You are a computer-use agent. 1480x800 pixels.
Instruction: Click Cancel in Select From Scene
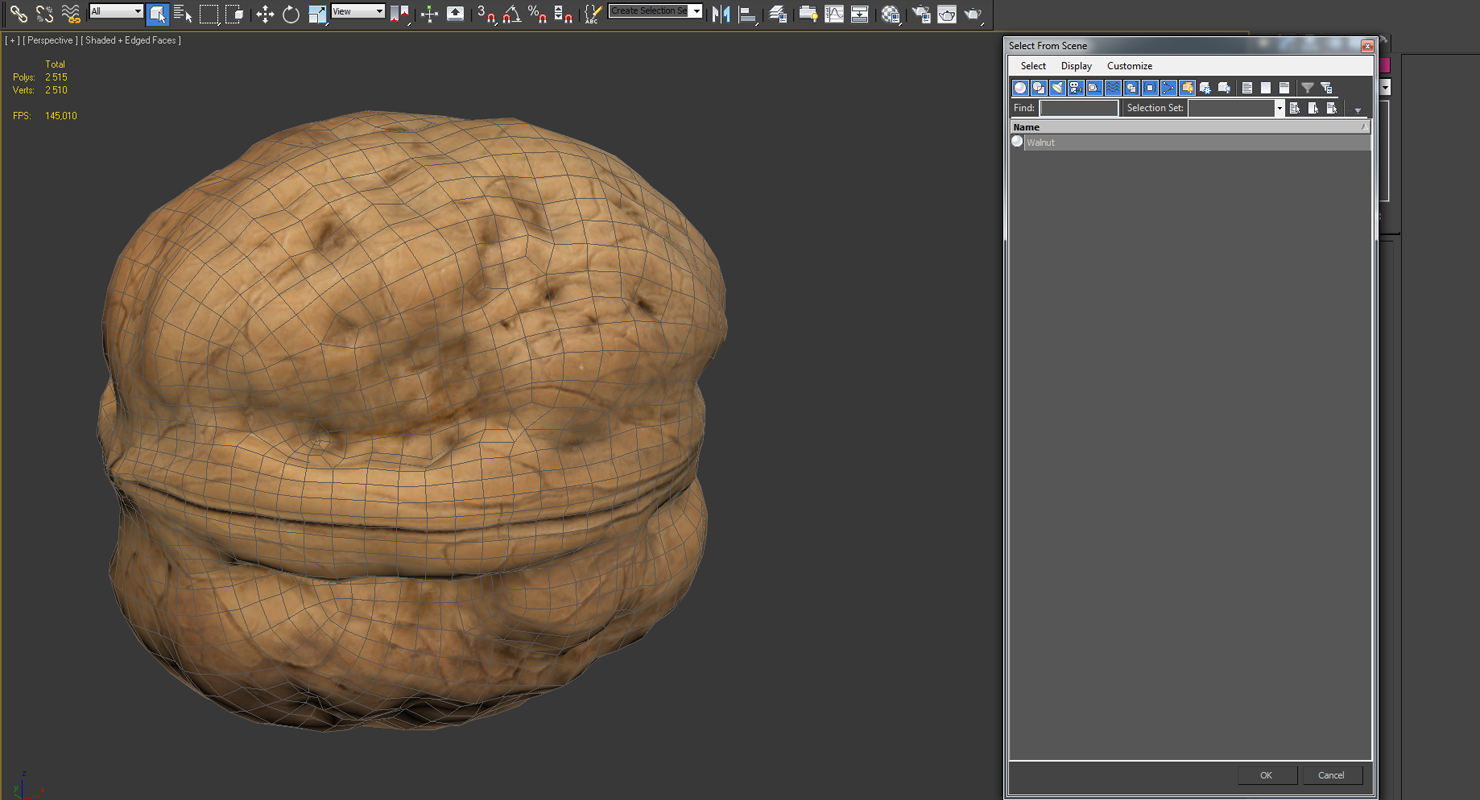(x=1331, y=775)
